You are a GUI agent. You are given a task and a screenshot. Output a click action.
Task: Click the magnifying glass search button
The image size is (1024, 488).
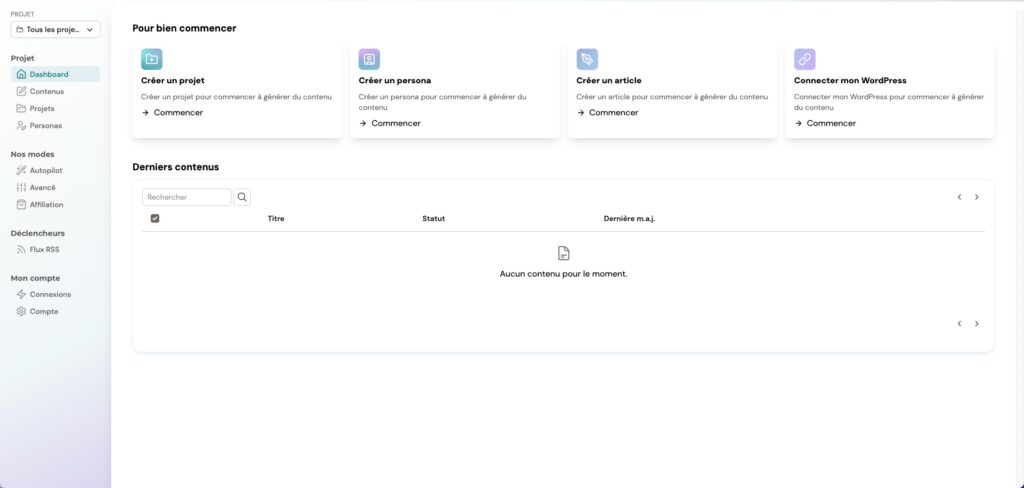pyautogui.click(x=242, y=197)
